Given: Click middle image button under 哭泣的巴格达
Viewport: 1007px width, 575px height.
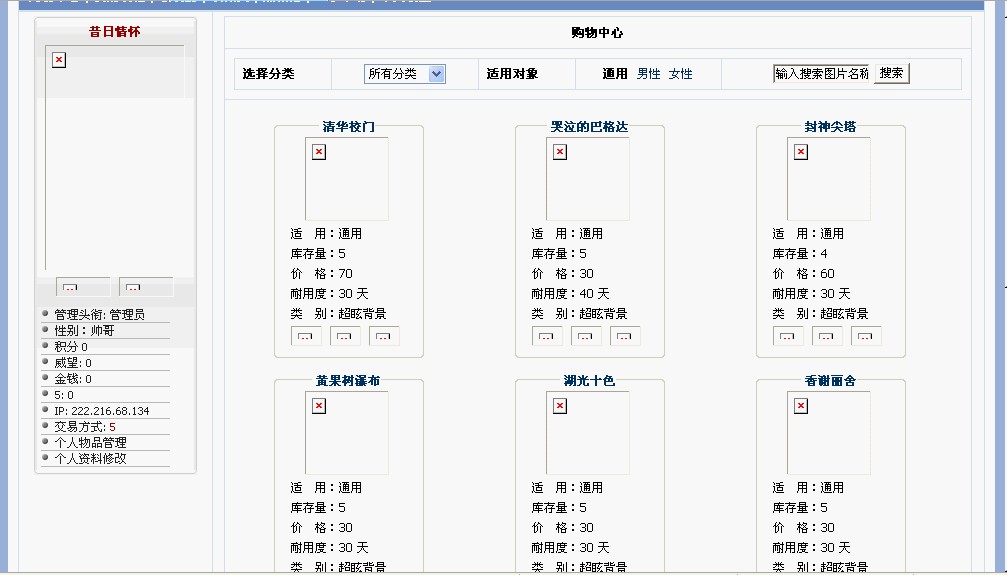Looking at the screenshot, I should click(586, 336).
